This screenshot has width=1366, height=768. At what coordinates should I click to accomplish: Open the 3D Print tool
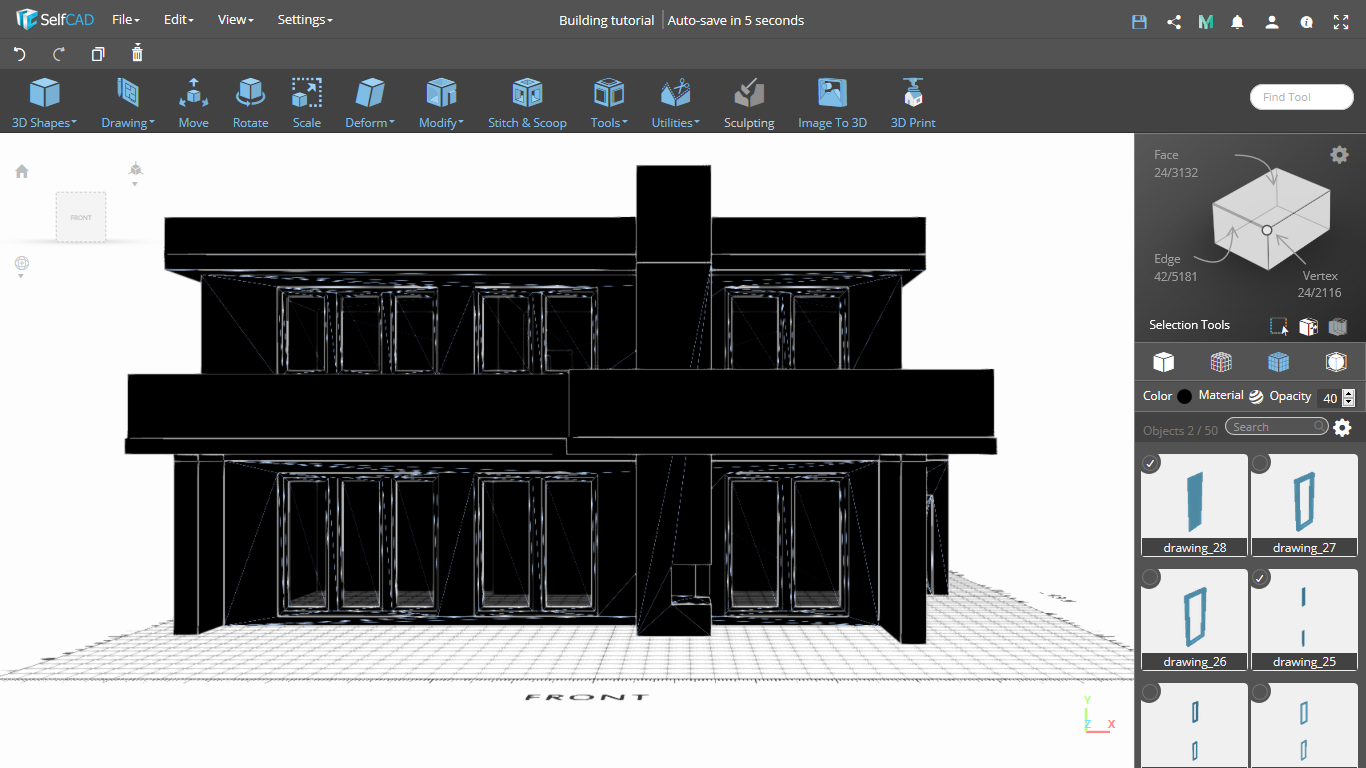click(x=913, y=103)
